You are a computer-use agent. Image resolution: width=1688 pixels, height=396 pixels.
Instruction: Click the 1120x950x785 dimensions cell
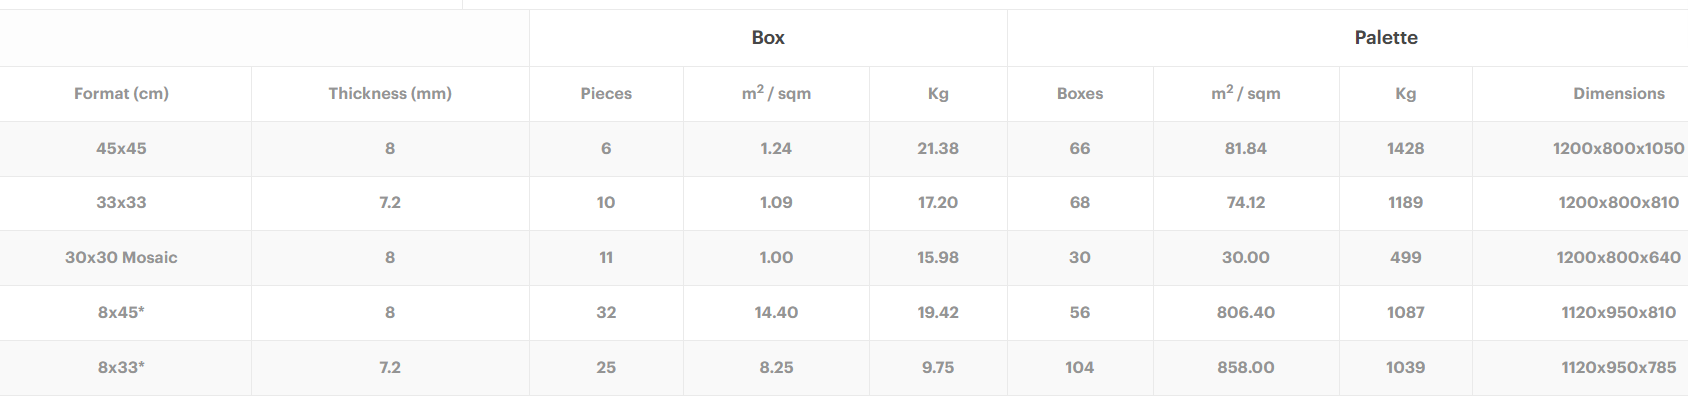(x=1619, y=368)
